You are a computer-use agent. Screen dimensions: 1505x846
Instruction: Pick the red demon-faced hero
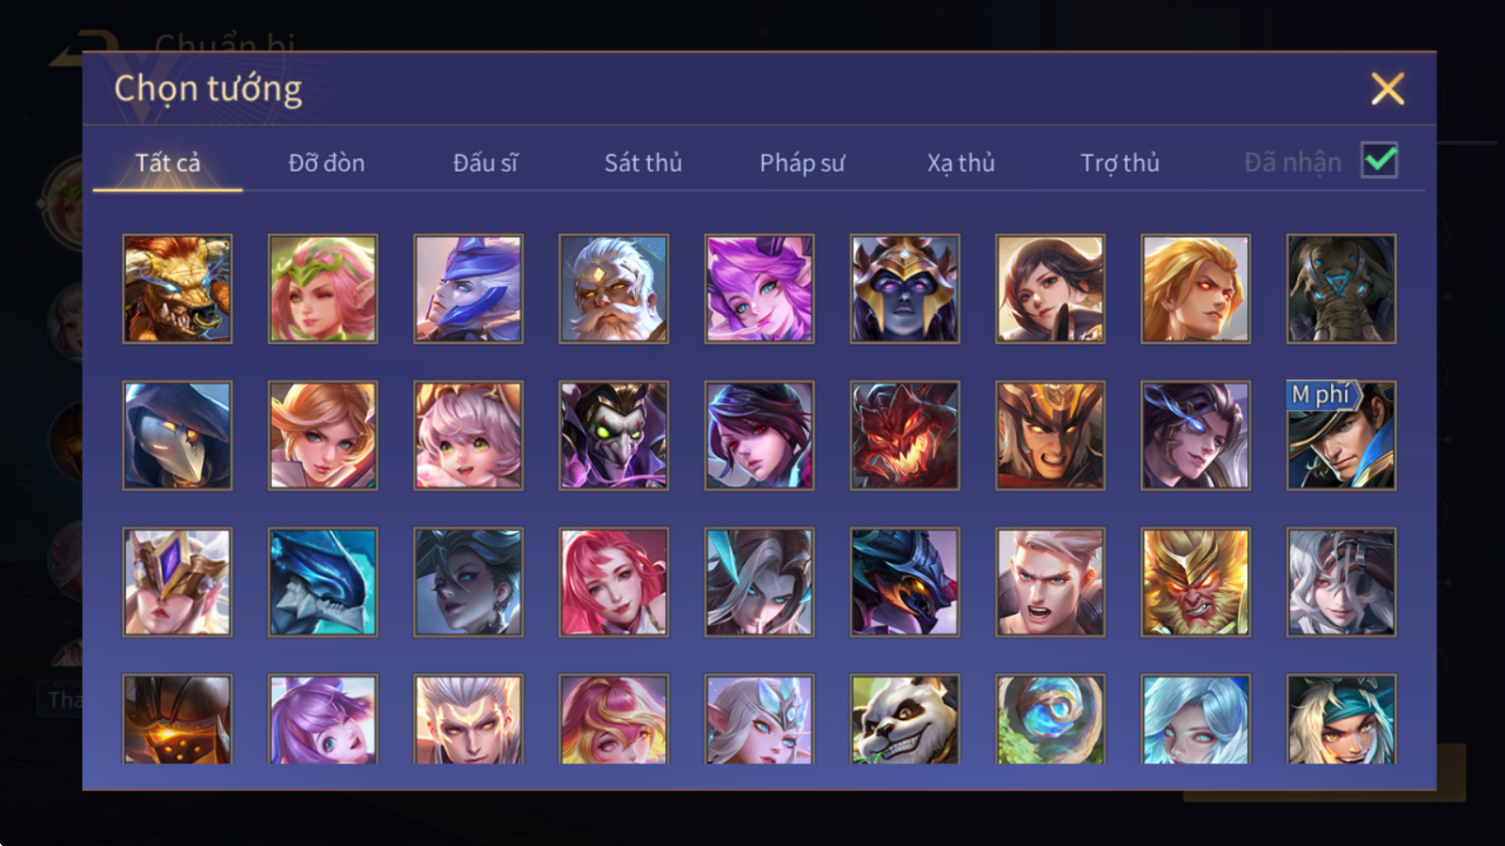pos(904,435)
